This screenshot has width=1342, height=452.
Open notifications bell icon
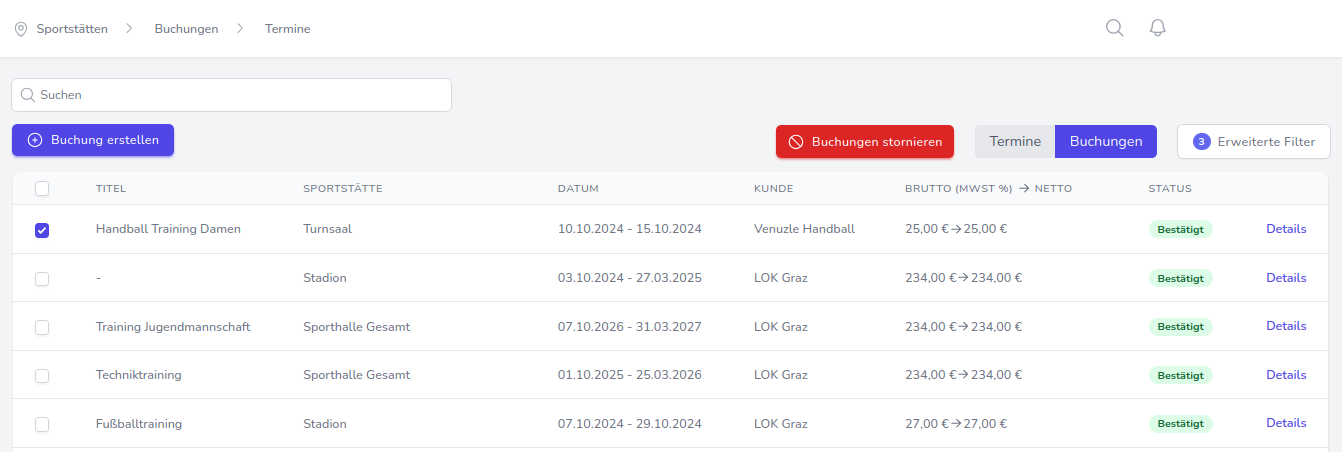pyautogui.click(x=1158, y=28)
